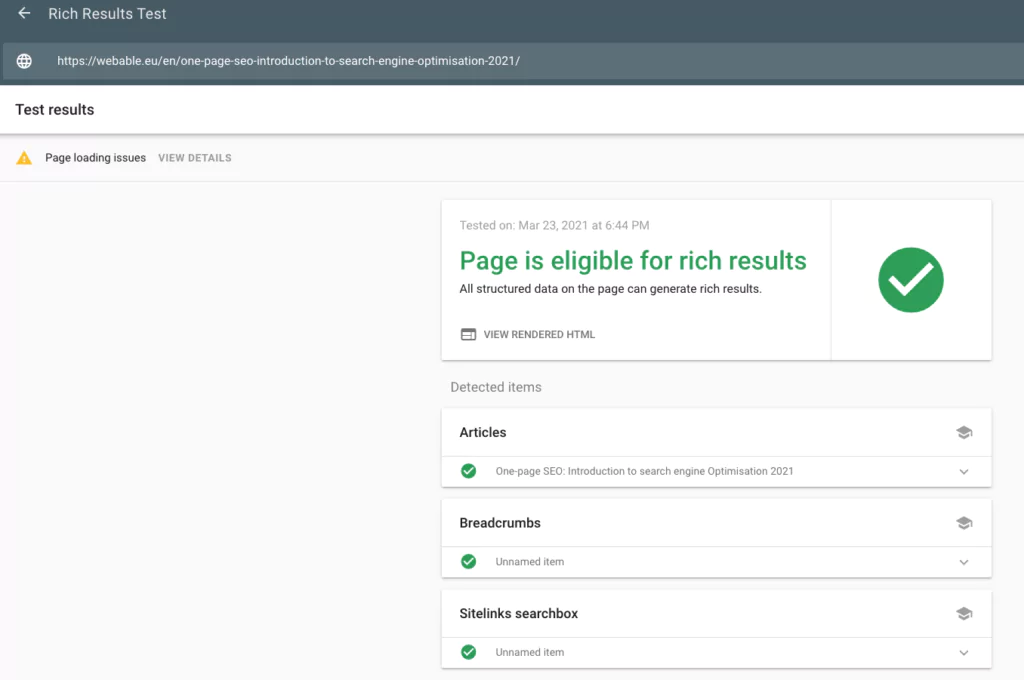Select the Test results tab

[54, 109]
